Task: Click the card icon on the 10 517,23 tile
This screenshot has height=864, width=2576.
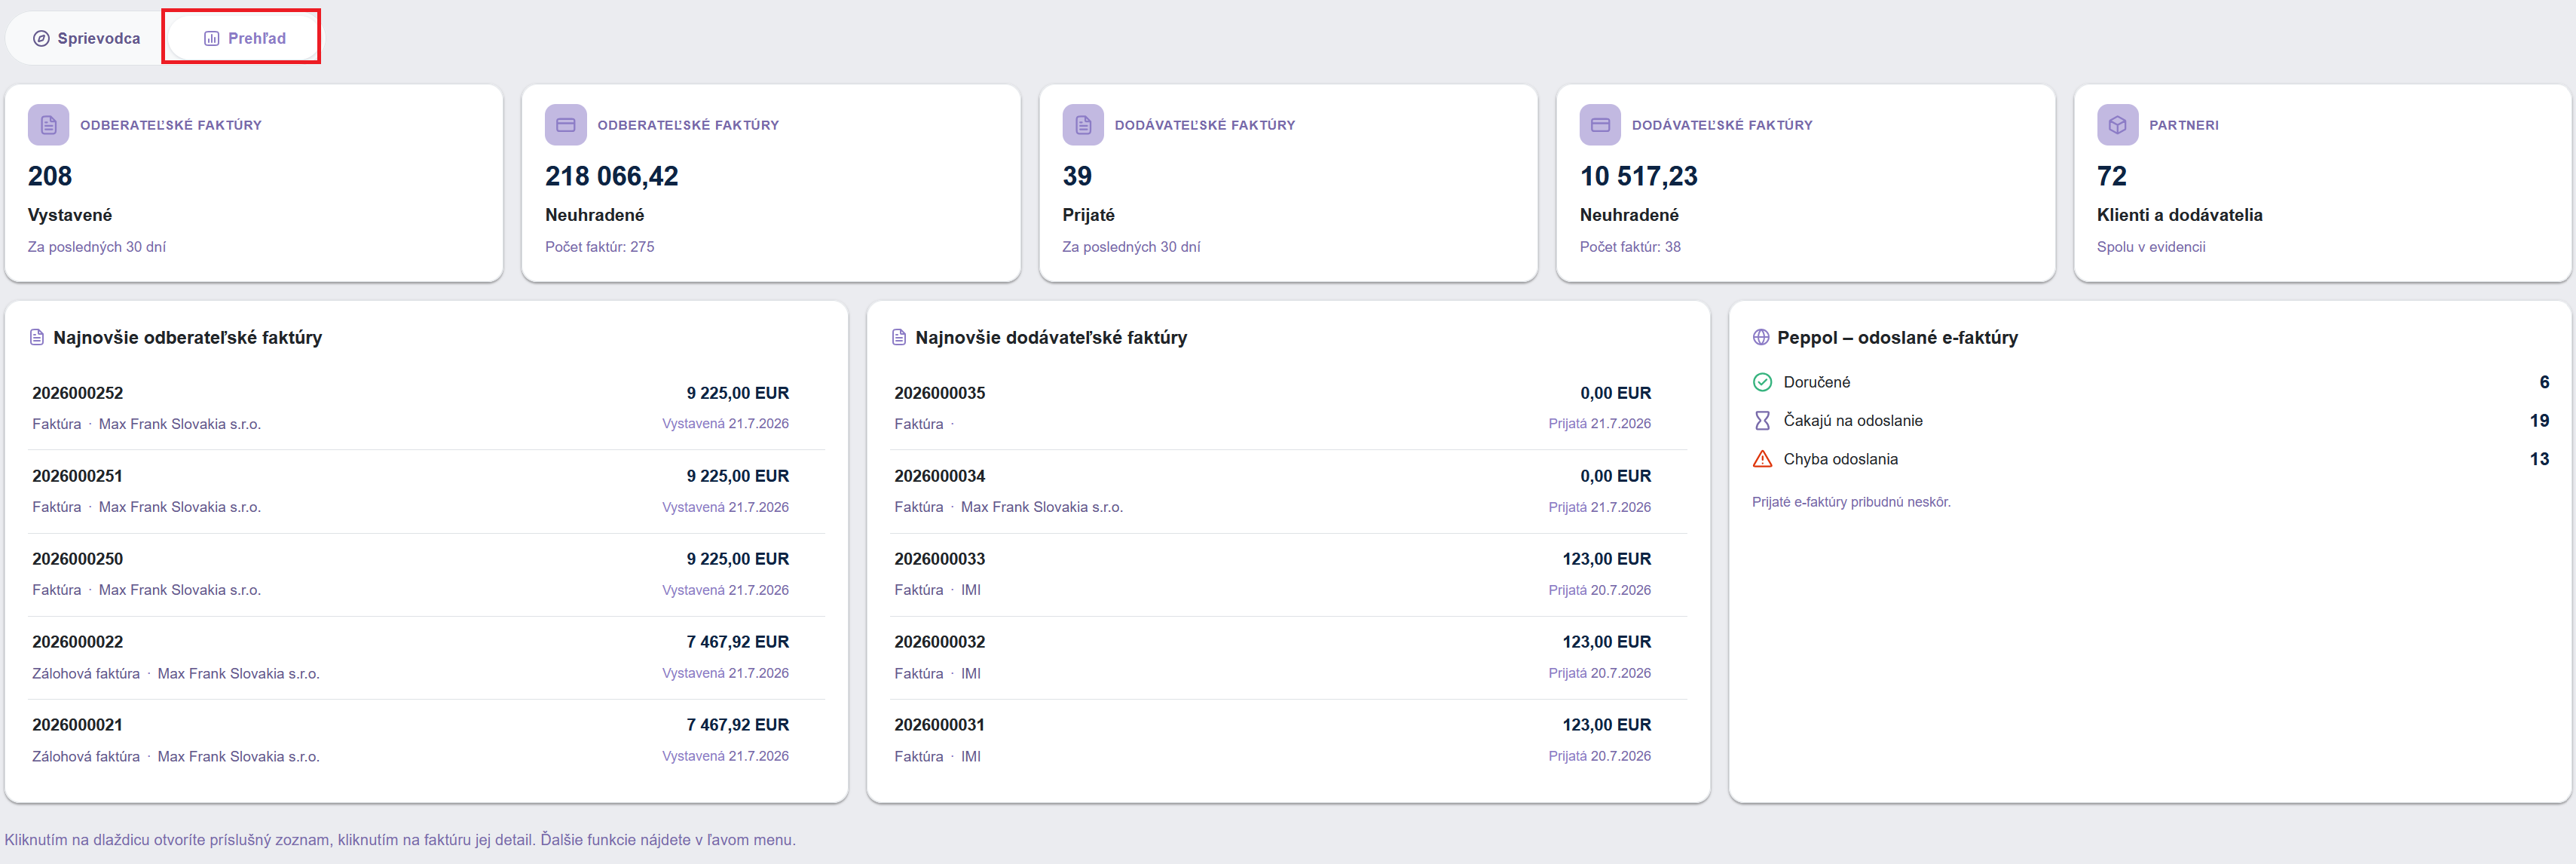Action: coord(1600,125)
